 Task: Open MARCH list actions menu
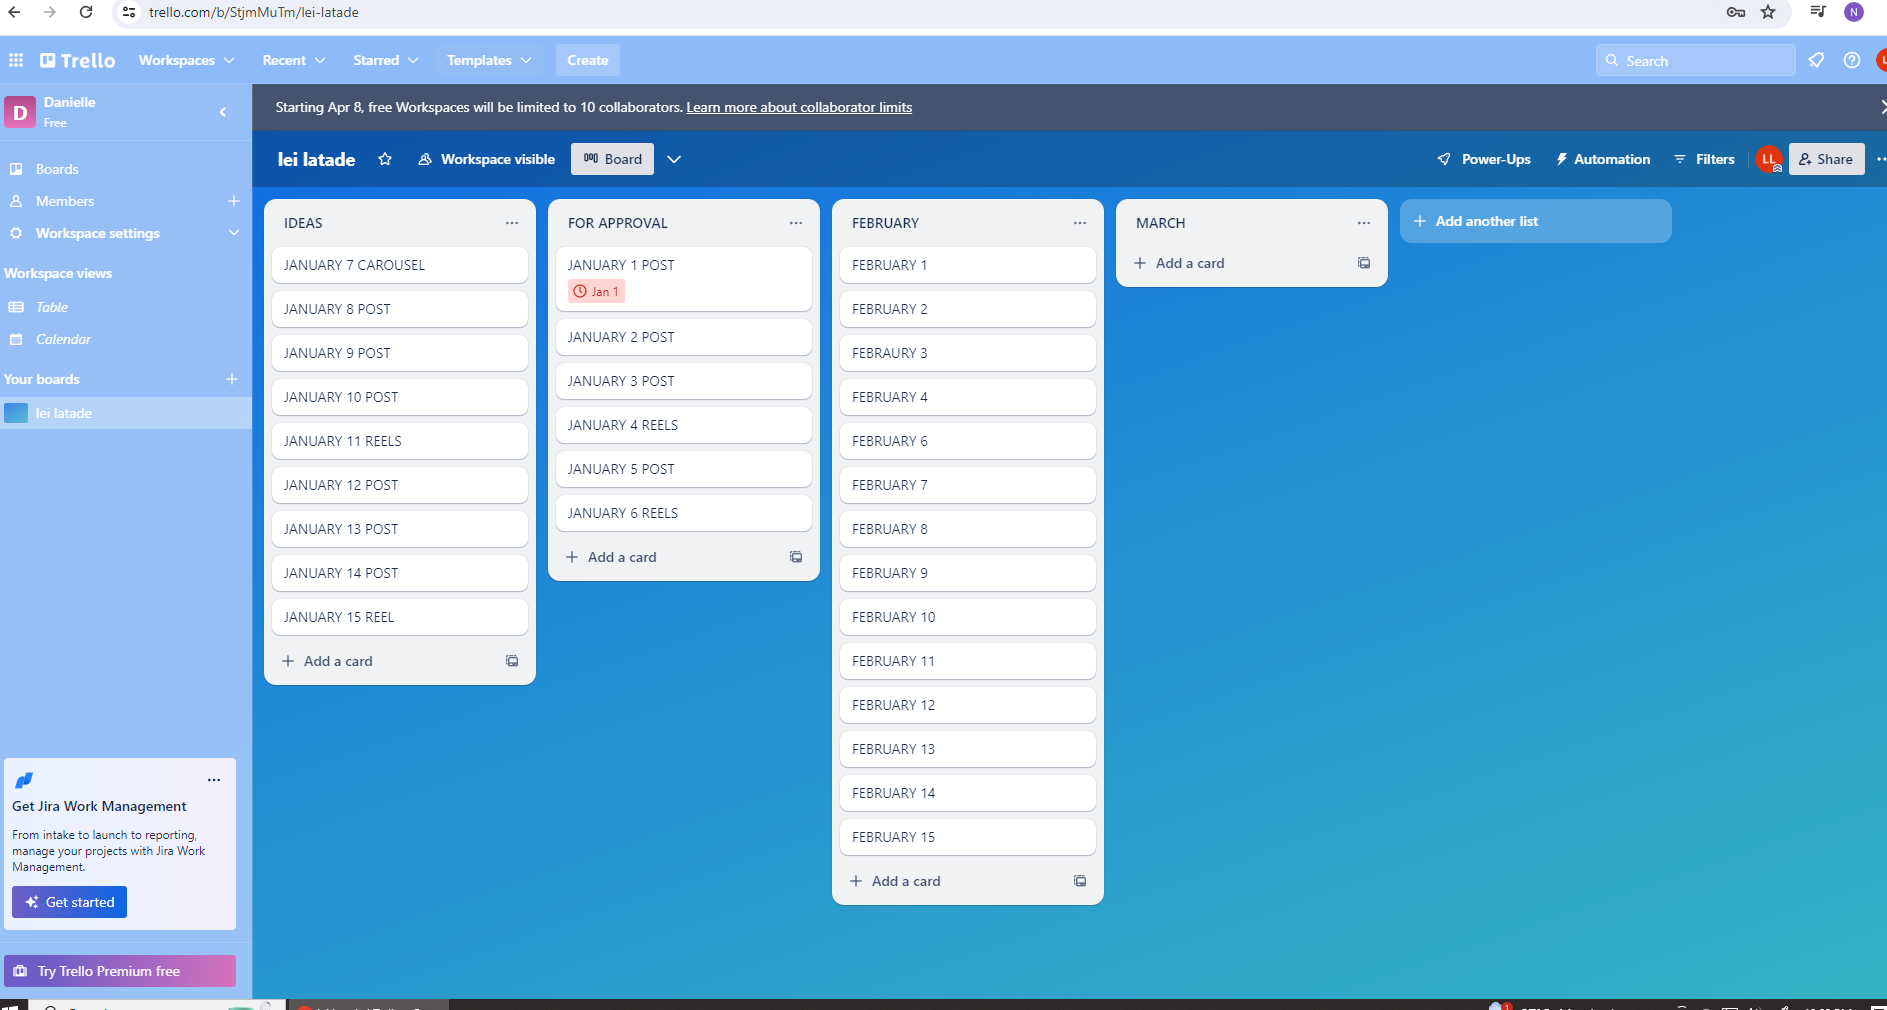point(1364,223)
